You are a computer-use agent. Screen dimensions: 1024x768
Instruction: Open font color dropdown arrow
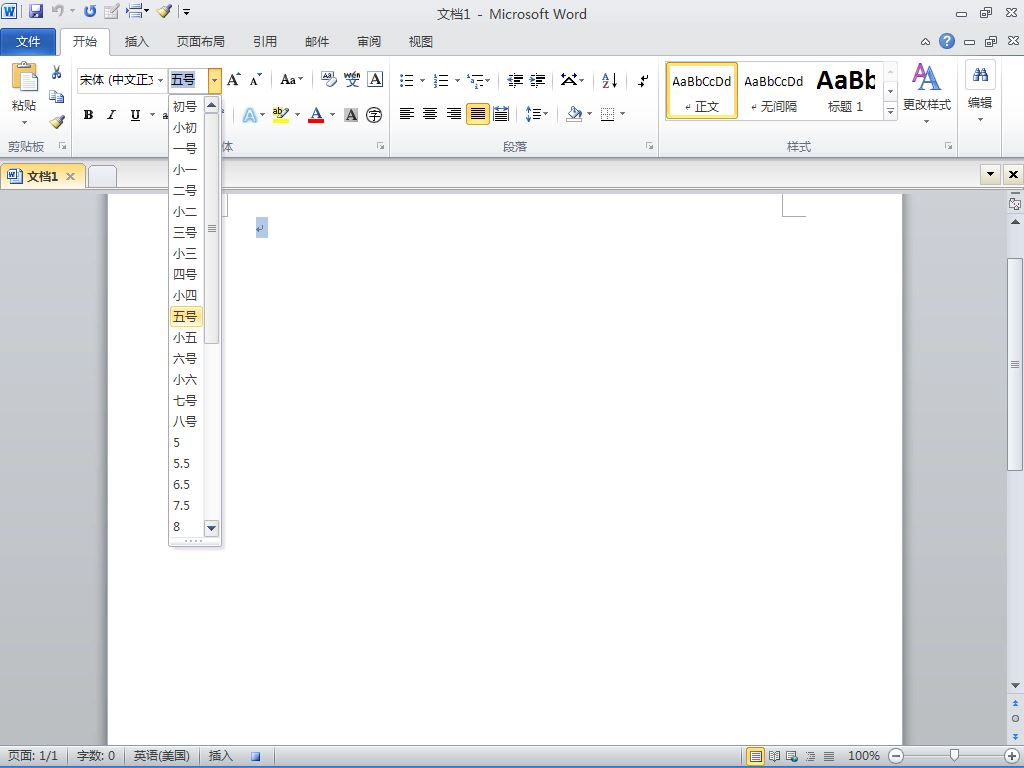[332, 115]
